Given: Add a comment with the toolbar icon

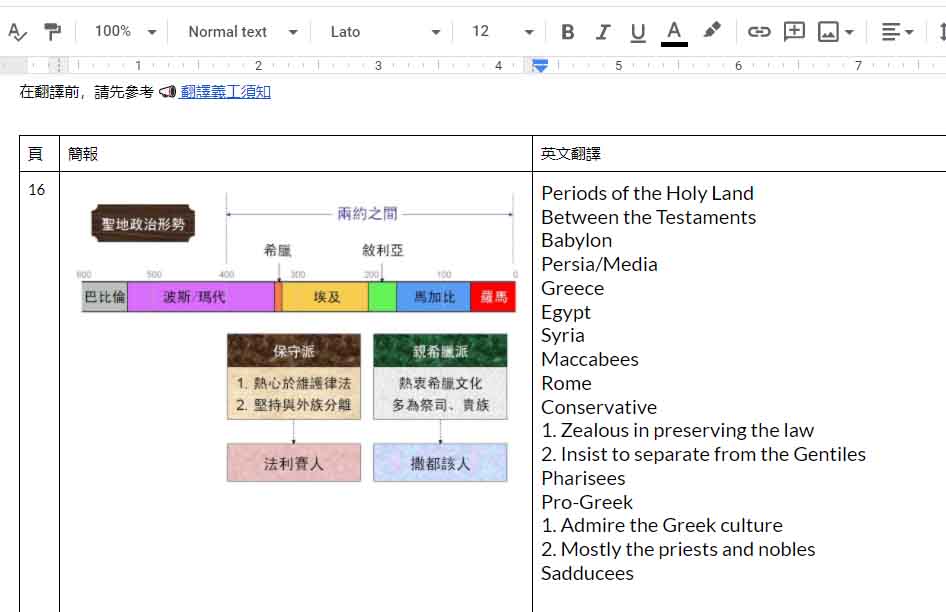Looking at the screenshot, I should coord(794,31).
